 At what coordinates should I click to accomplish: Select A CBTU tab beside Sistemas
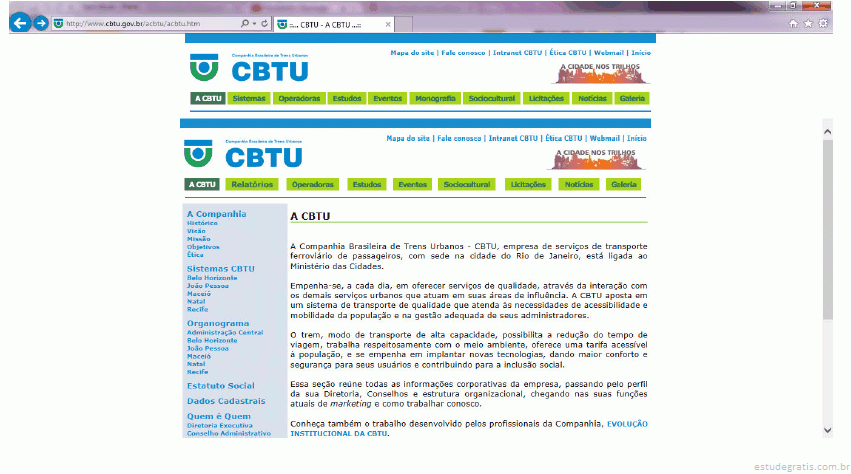(208, 98)
